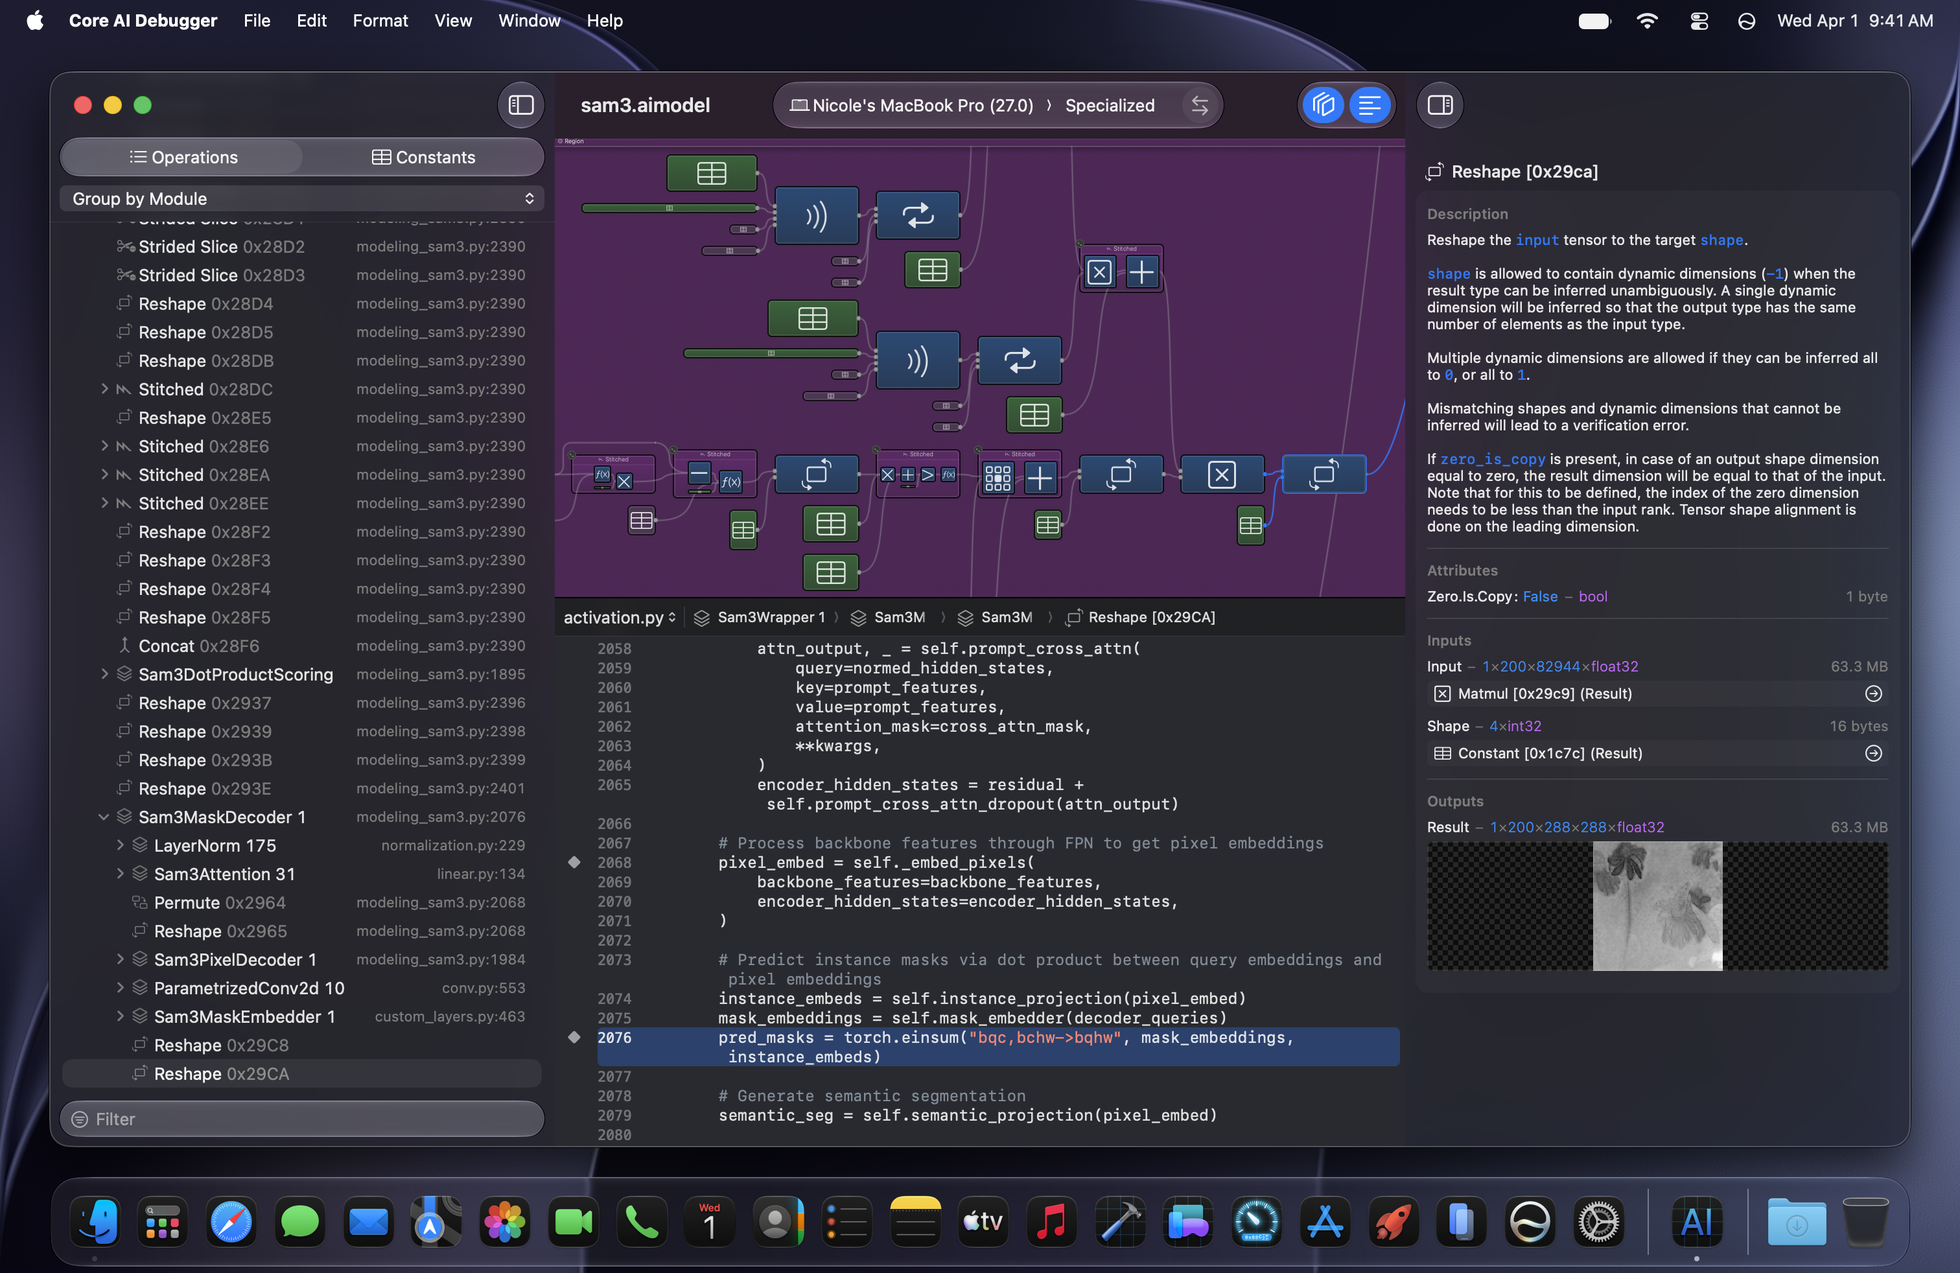Open Control Center in menu bar
Image resolution: width=1960 pixels, height=1273 pixels.
click(1698, 20)
